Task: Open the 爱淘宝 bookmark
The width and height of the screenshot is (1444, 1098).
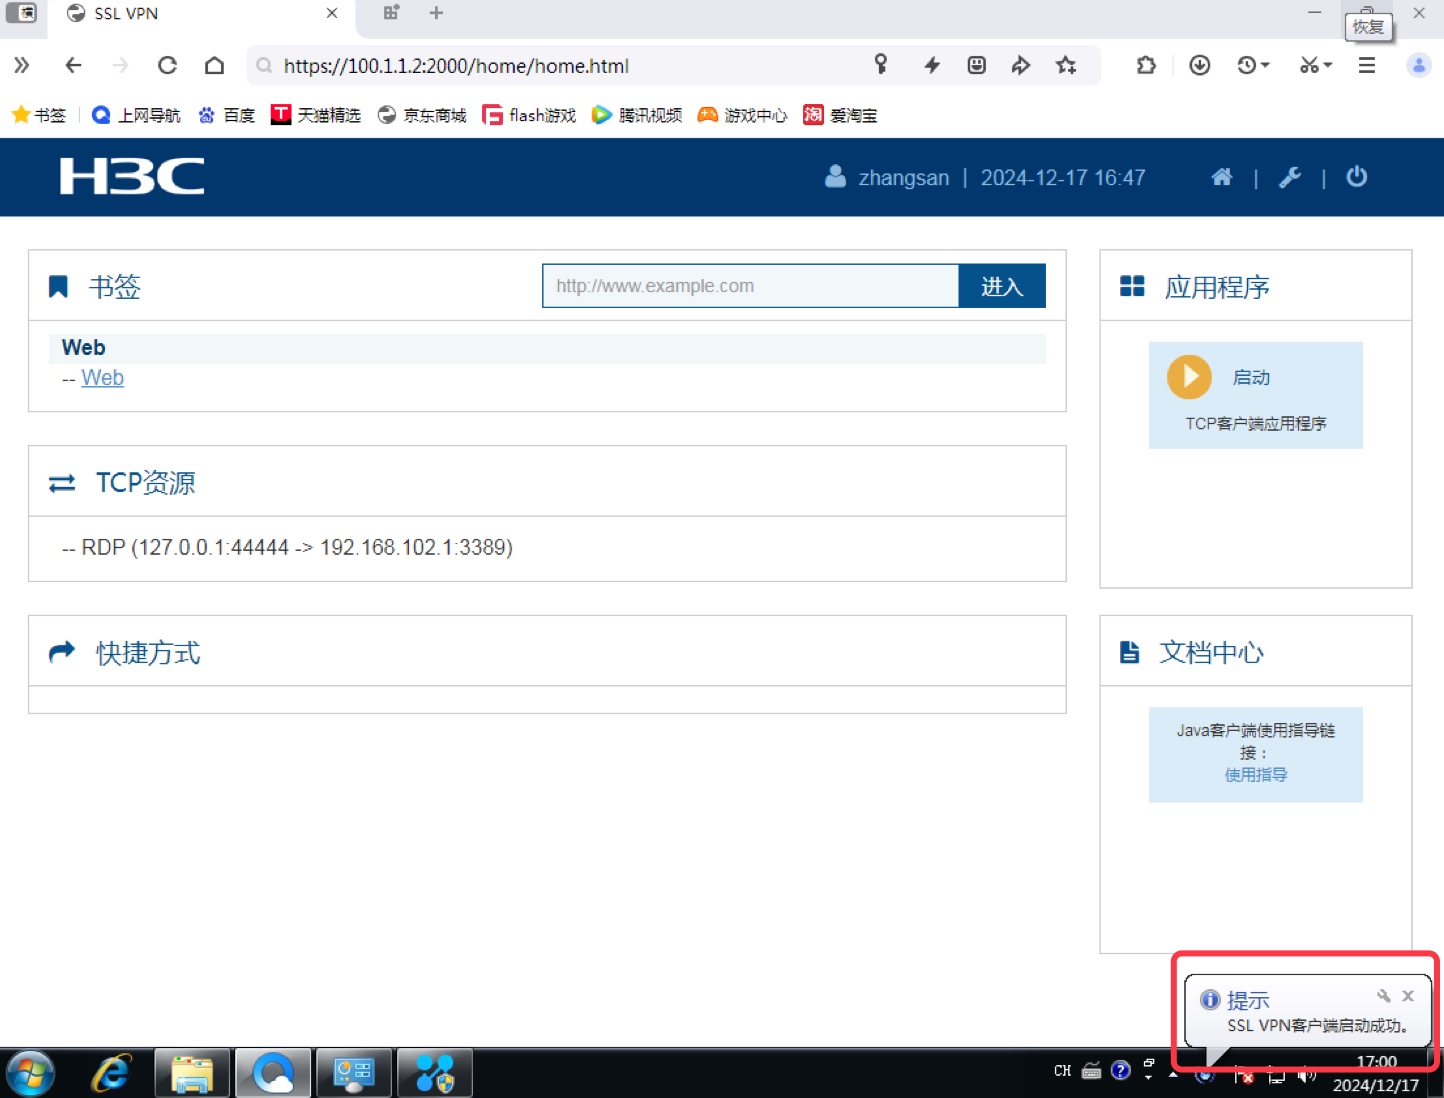Action: coord(840,115)
